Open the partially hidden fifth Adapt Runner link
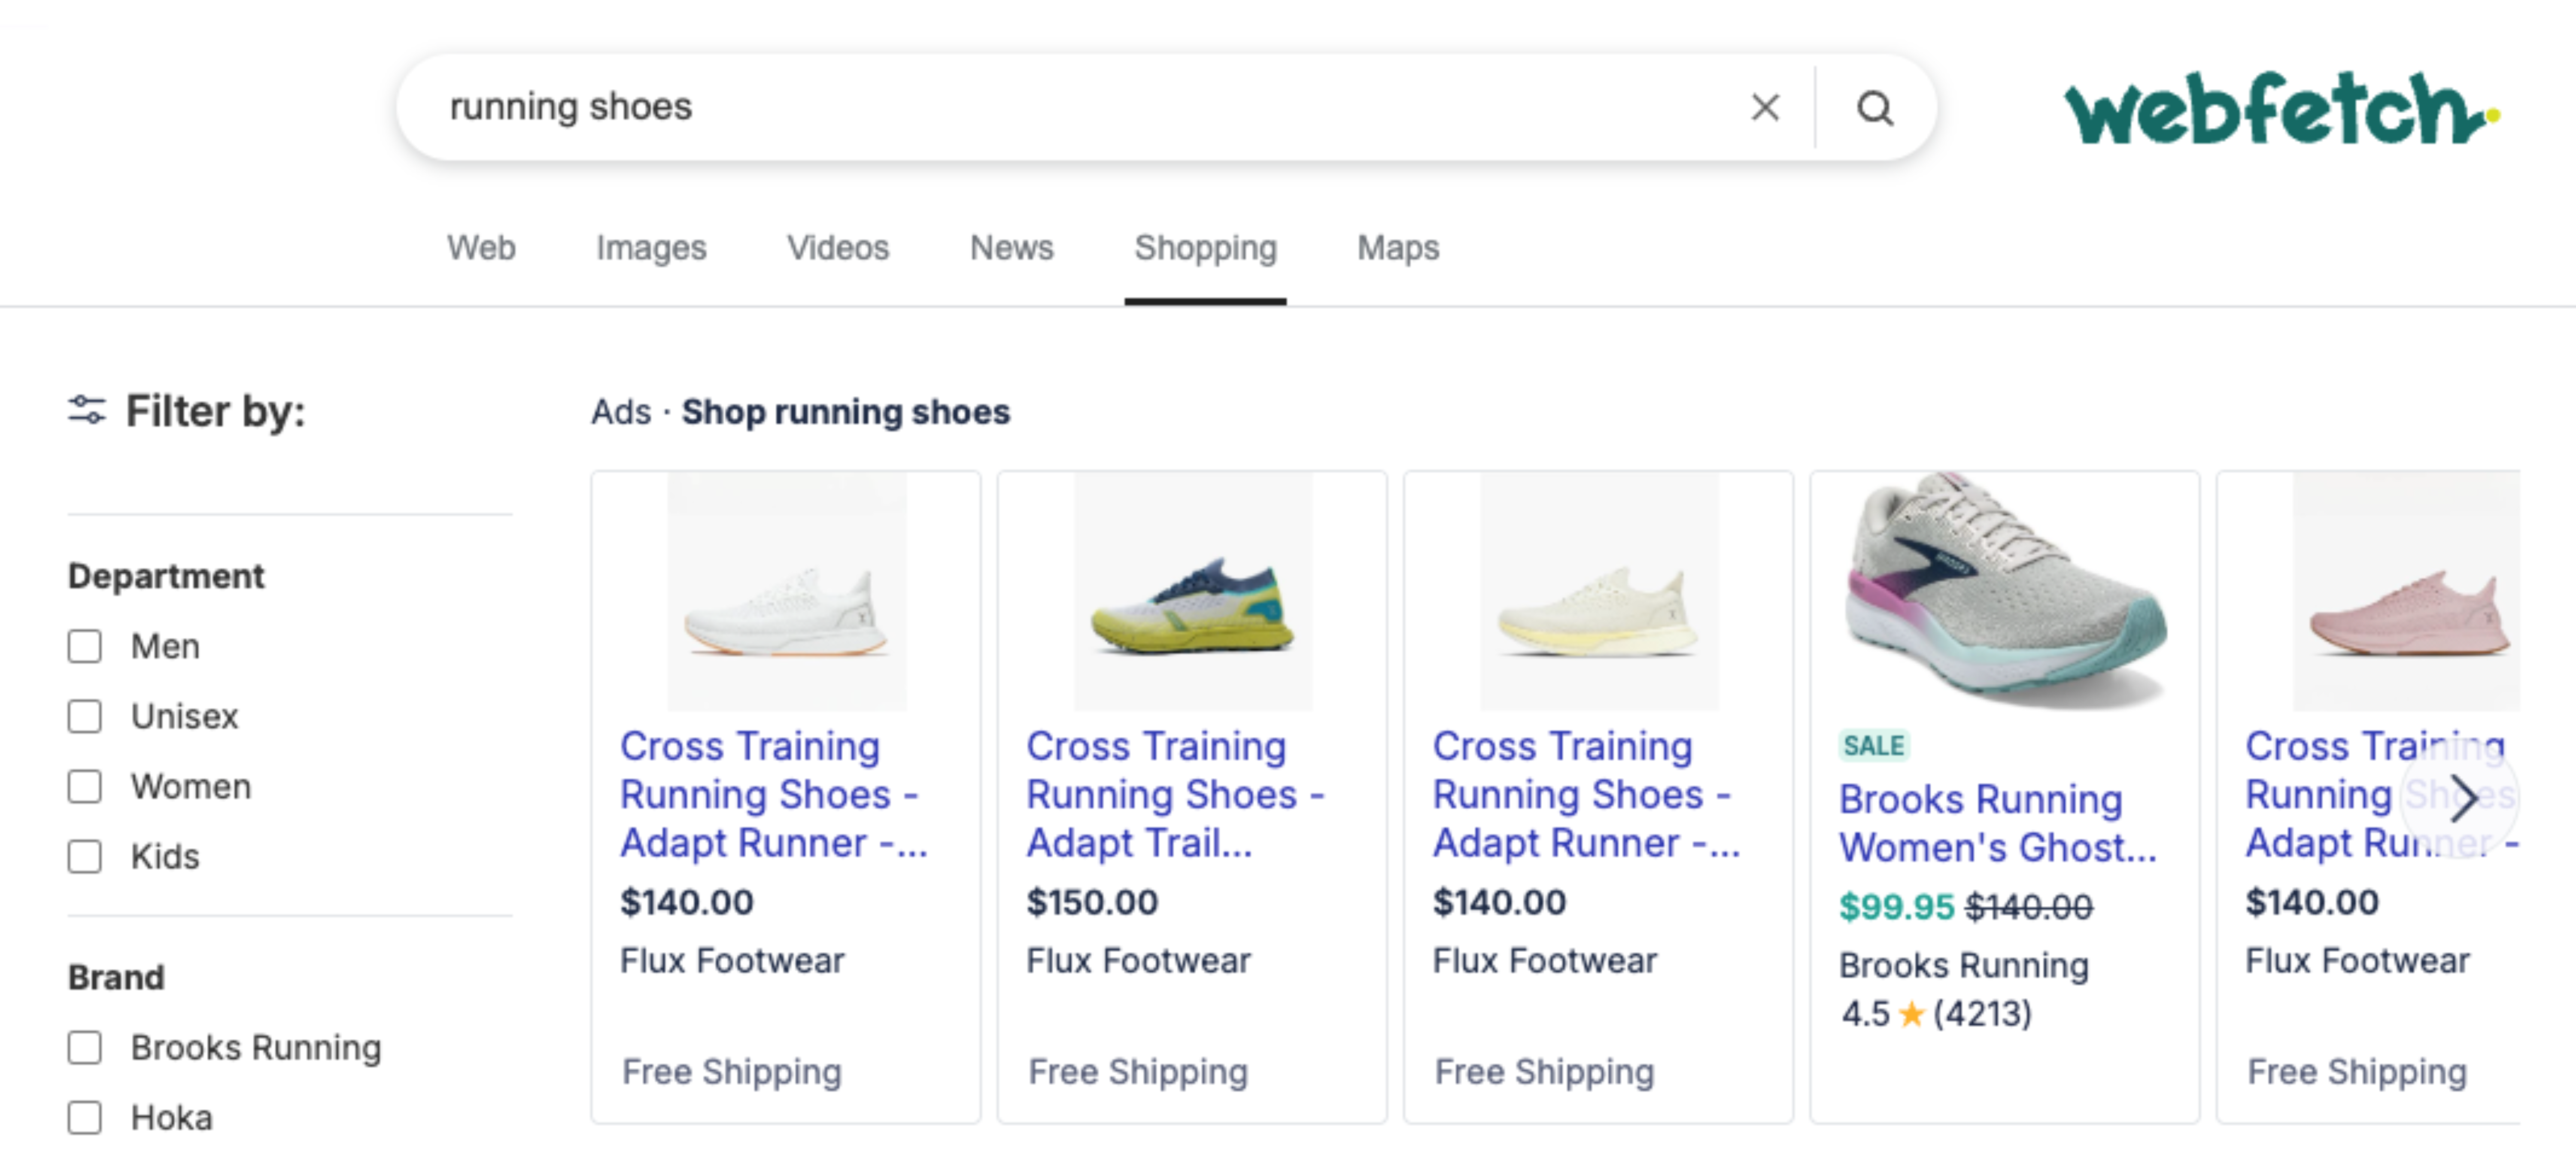The image size is (2576, 1172). click(2381, 794)
